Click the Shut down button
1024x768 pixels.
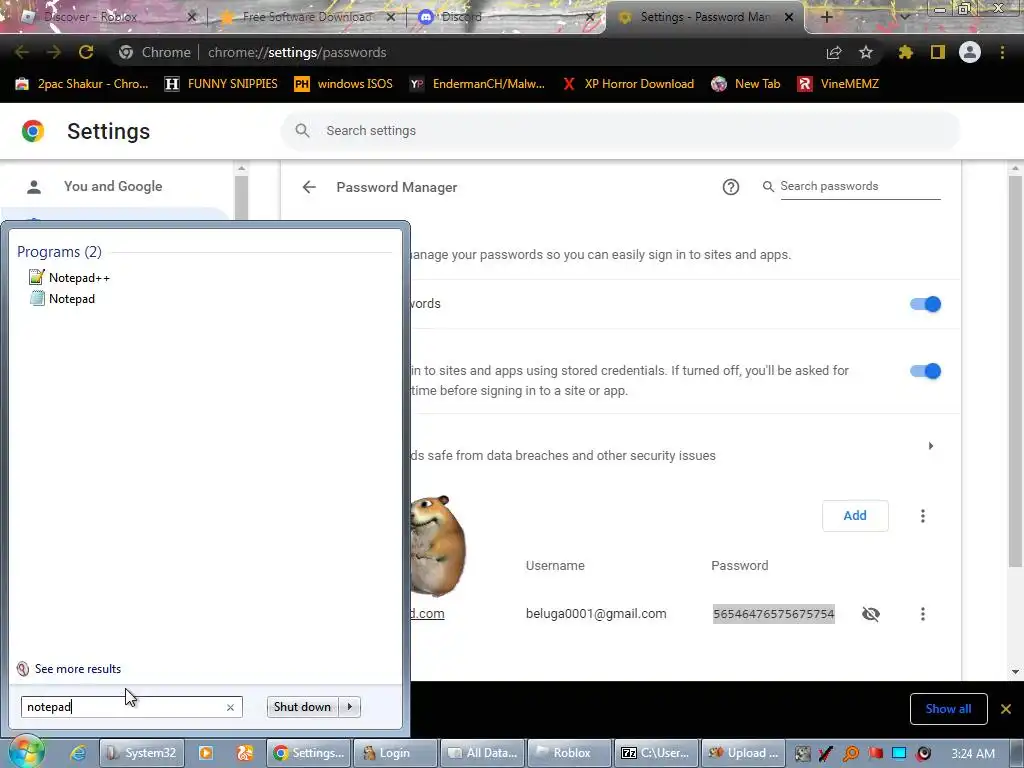[302, 707]
